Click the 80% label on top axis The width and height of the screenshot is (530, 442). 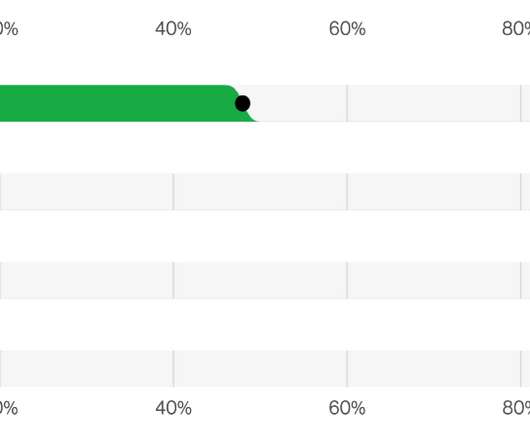[516, 28]
